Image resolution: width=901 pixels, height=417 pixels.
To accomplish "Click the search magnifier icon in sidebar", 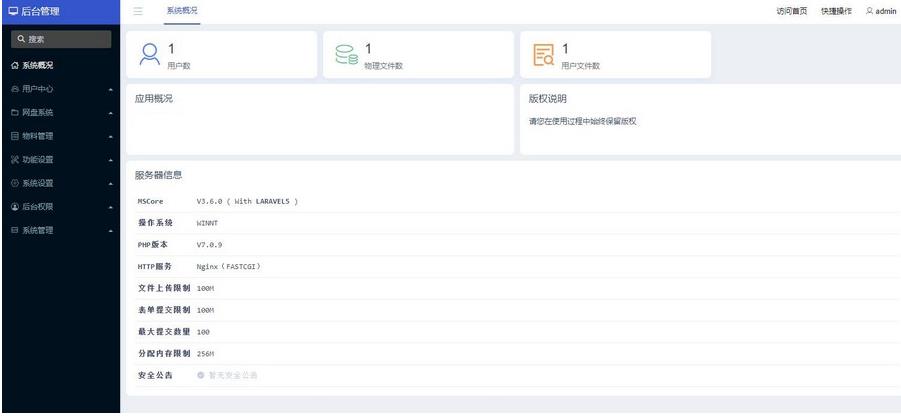I will click(21, 39).
